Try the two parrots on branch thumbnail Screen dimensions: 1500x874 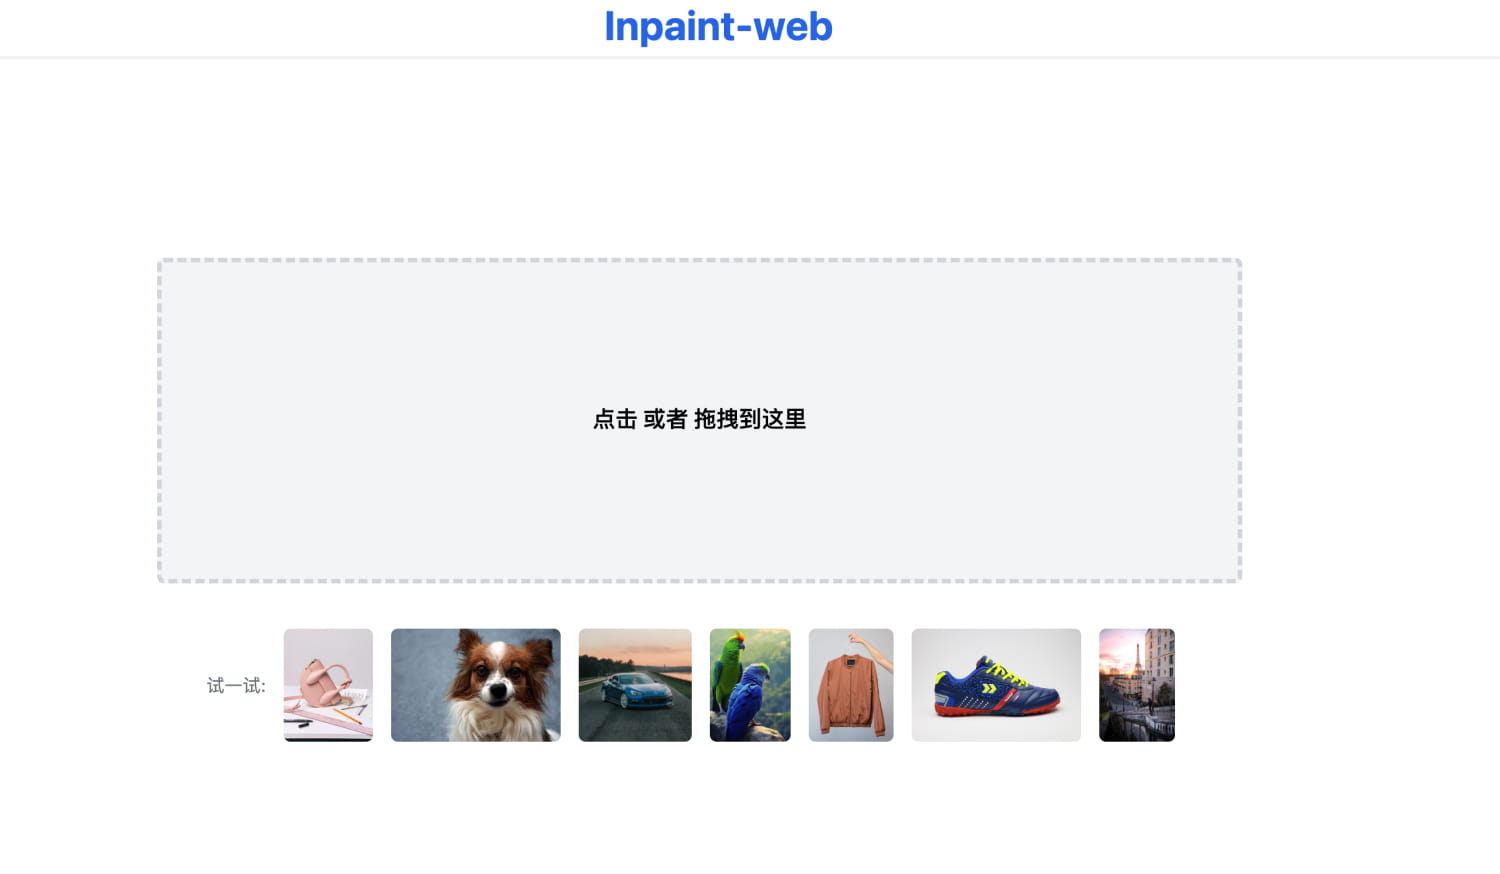point(750,685)
